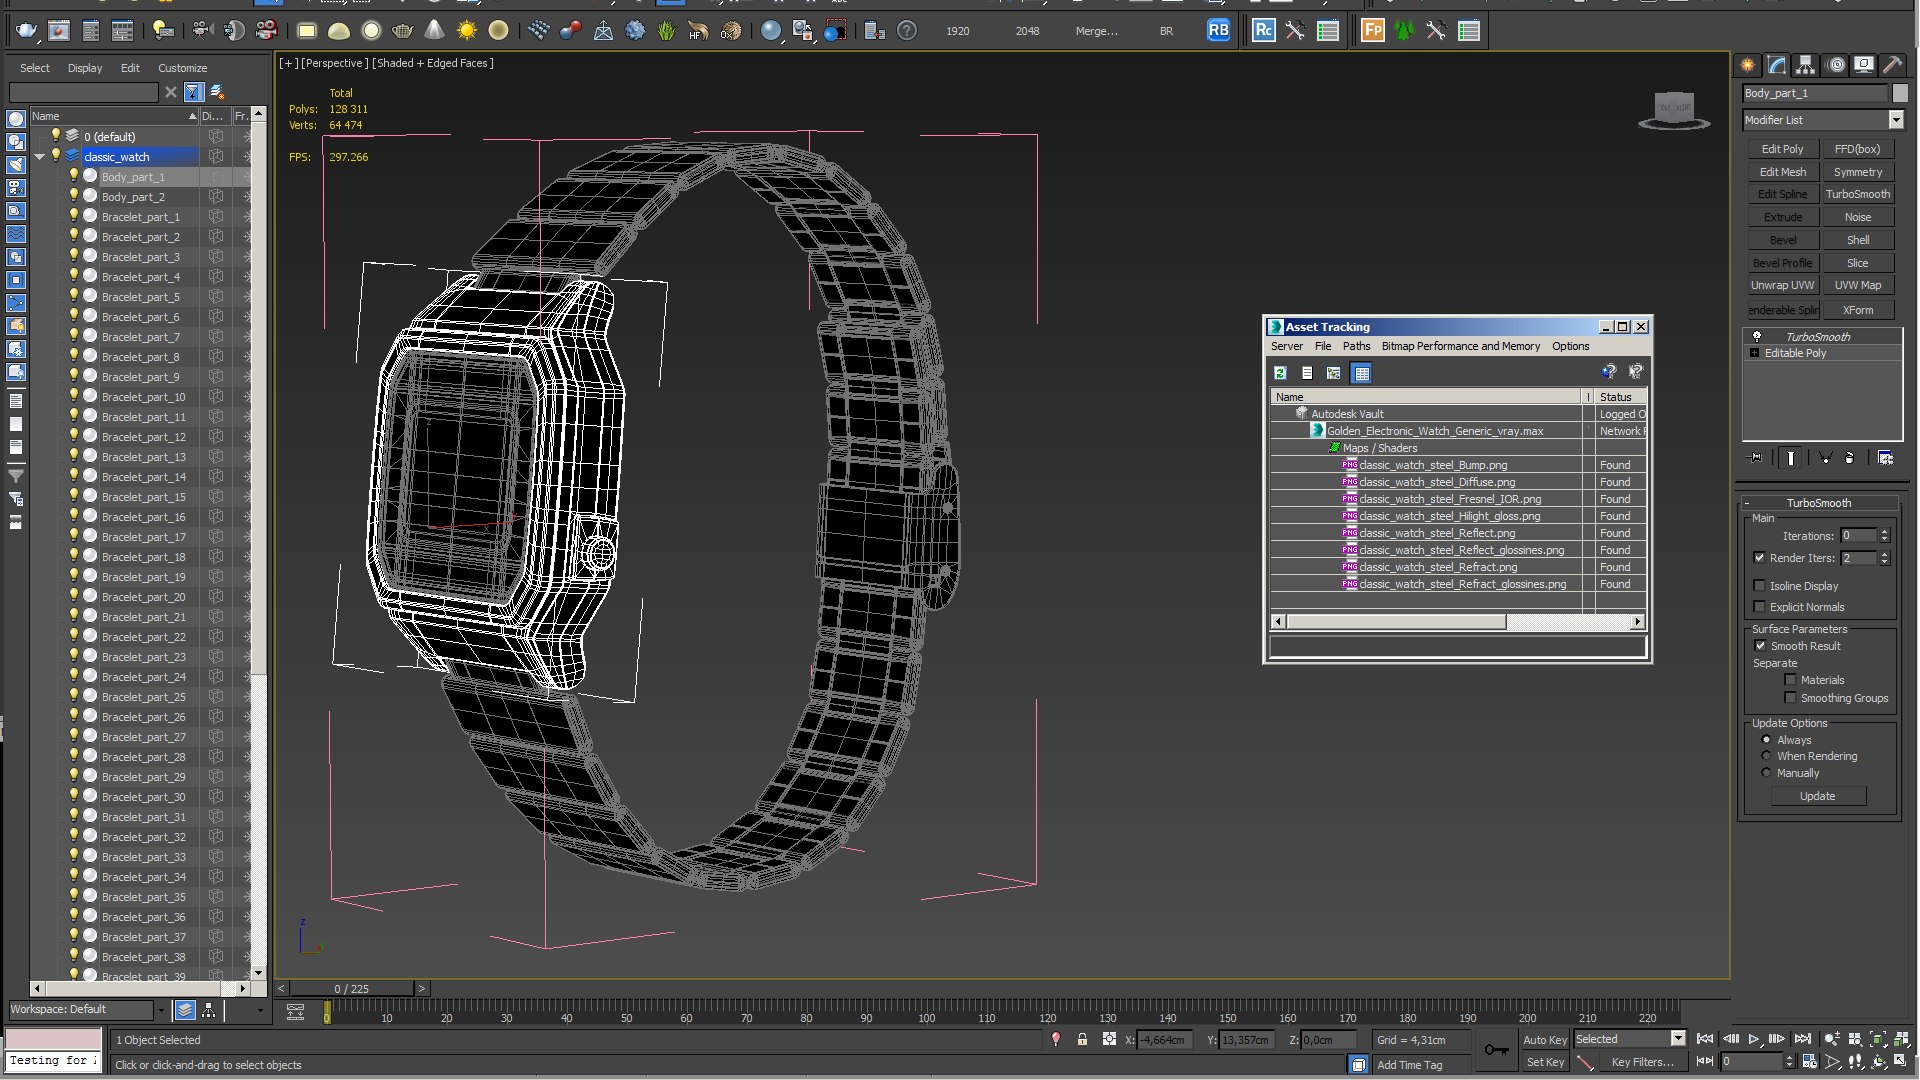This screenshot has width=1920, height=1080.
Task: Open the Selected key filter dropdown
Action: pos(1678,1039)
